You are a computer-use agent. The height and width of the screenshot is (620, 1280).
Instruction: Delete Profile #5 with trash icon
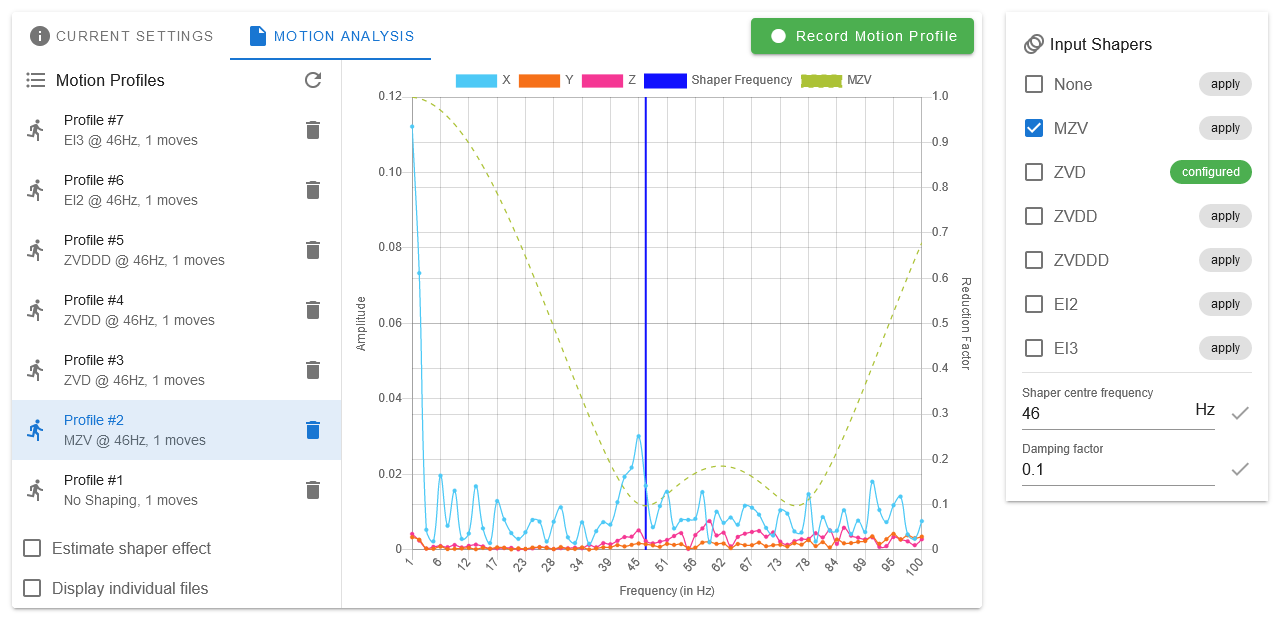313,250
